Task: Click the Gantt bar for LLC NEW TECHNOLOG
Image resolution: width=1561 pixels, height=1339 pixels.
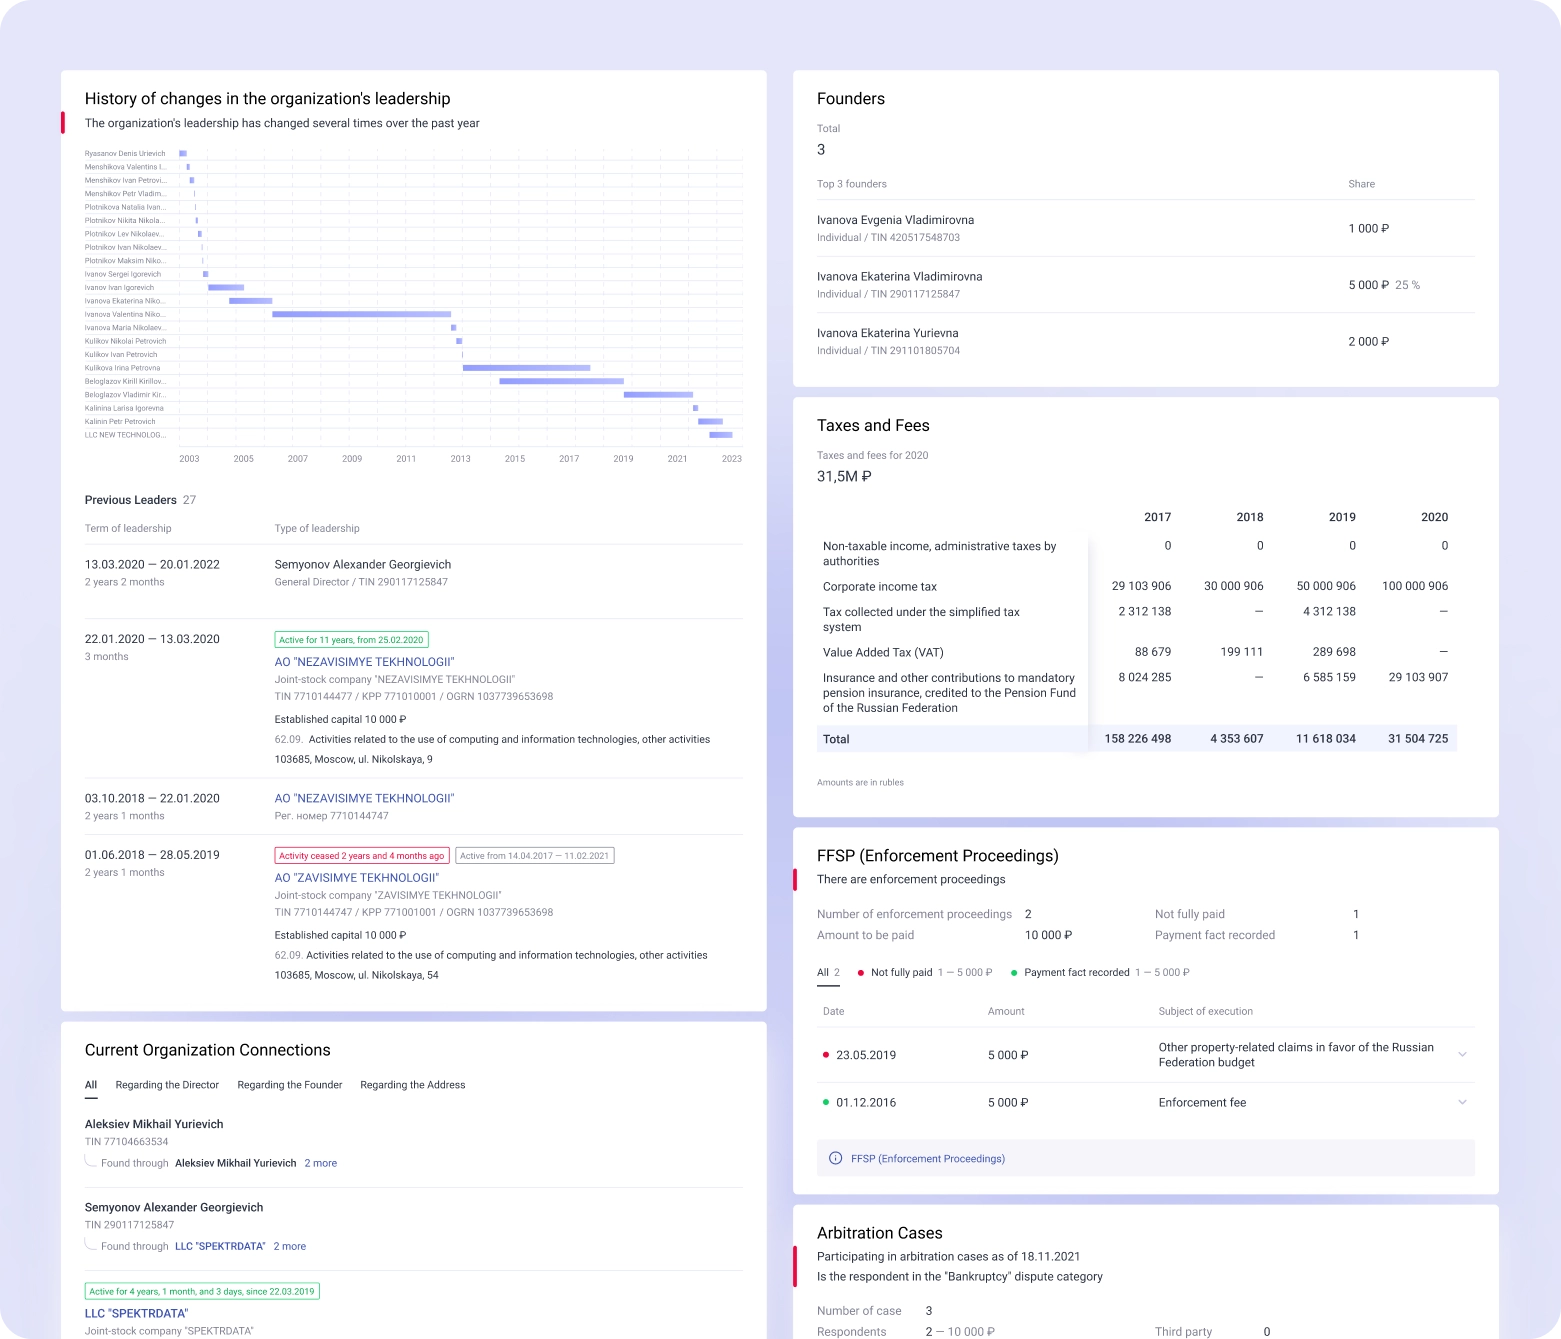Action: coord(720,435)
